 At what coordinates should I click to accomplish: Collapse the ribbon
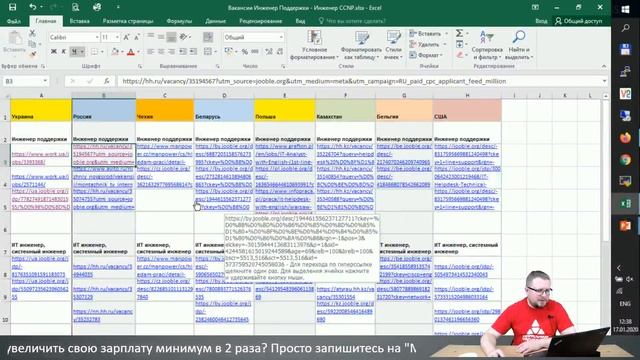tap(604, 66)
